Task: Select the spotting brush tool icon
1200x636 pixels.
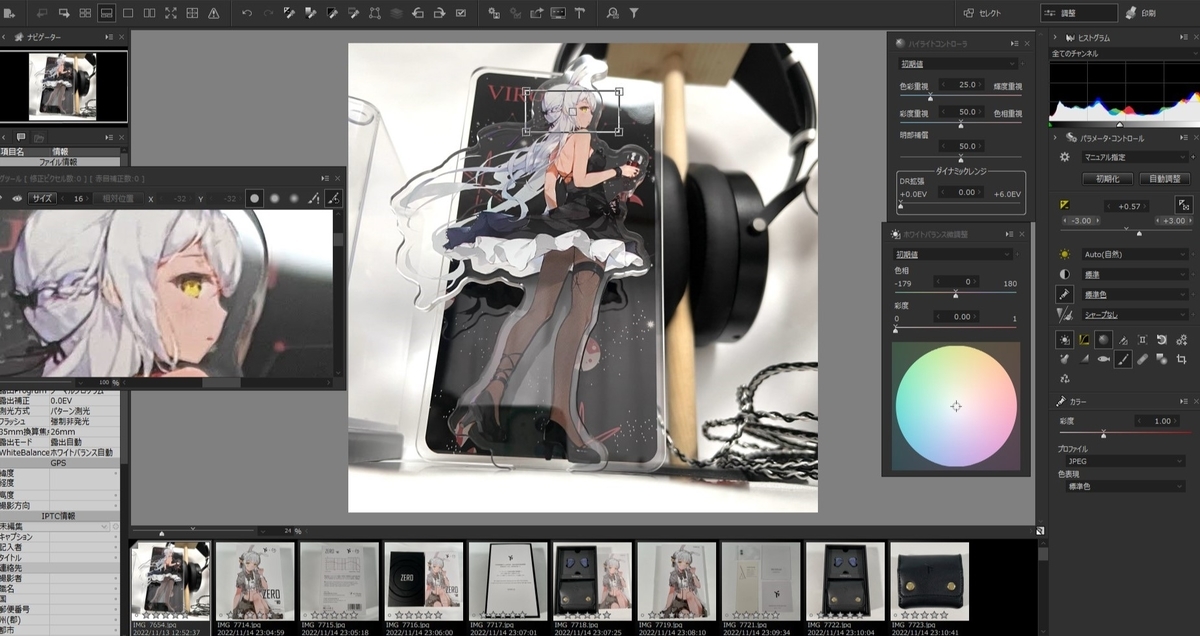Action: [x=1122, y=358]
